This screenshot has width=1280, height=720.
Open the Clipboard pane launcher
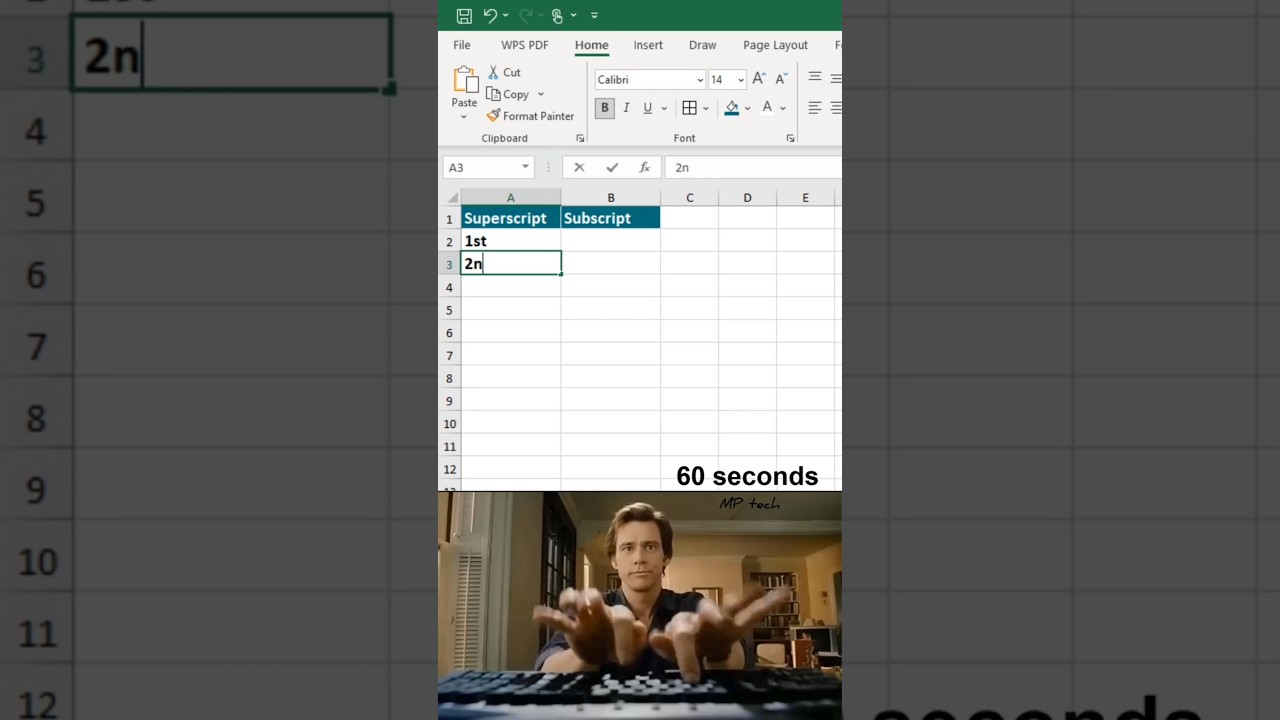(580, 138)
